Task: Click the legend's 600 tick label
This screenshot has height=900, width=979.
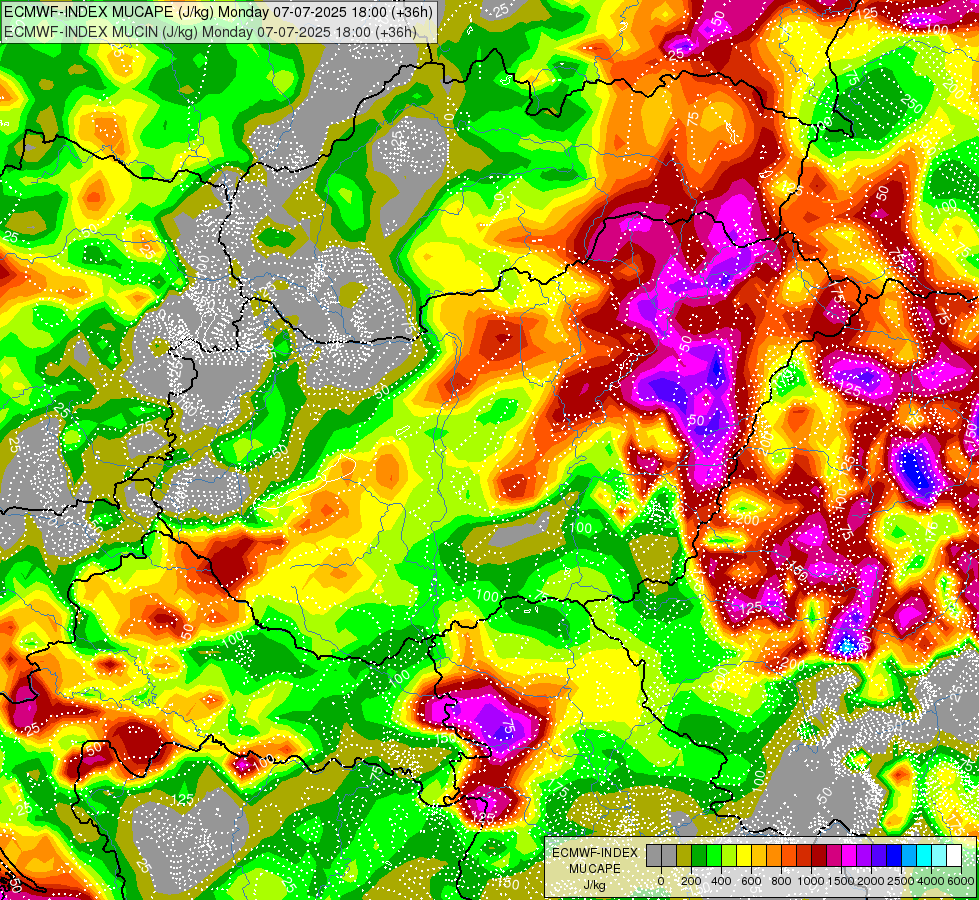Action: coord(751,881)
